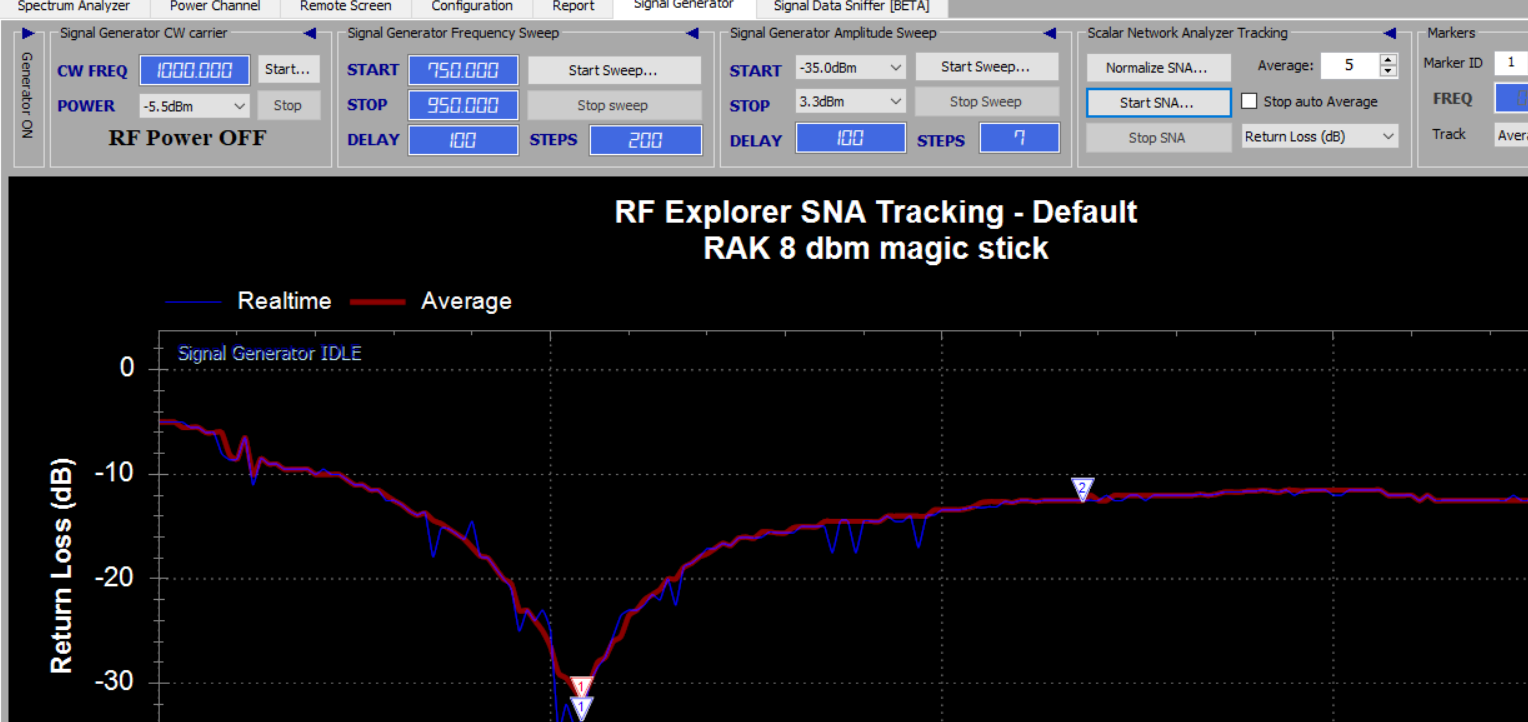Start the frequency sweep
The image size is (1528, 722).
[613, 70]
